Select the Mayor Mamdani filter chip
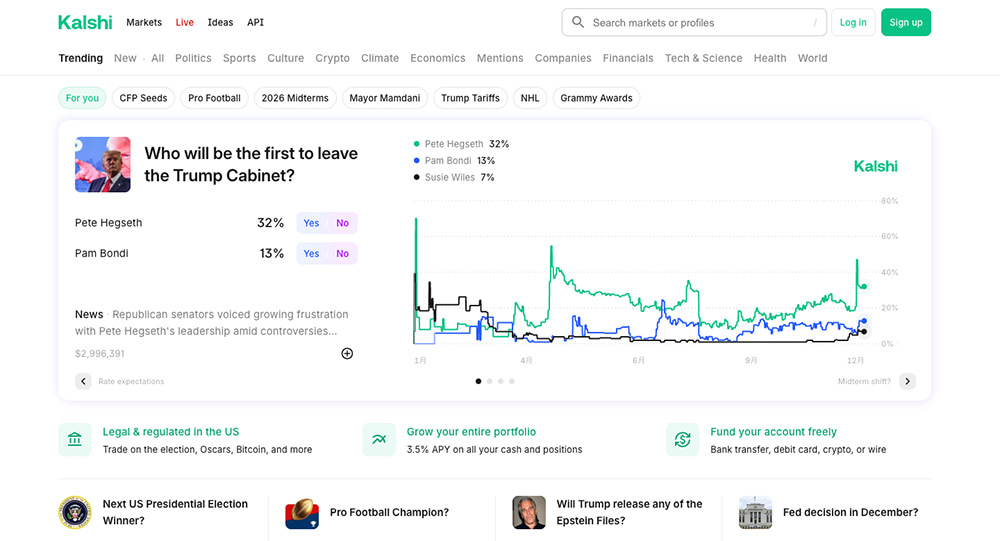Viewport: 1000px width, 541px height. (385, 98)
